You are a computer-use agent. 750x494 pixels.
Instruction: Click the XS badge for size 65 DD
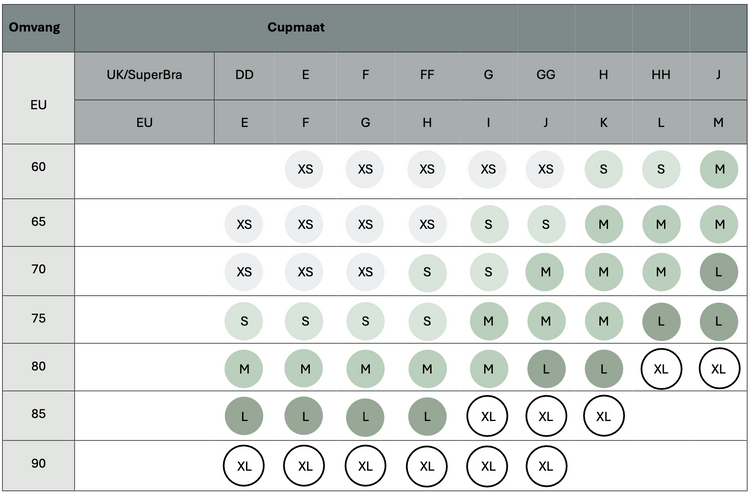244,224
